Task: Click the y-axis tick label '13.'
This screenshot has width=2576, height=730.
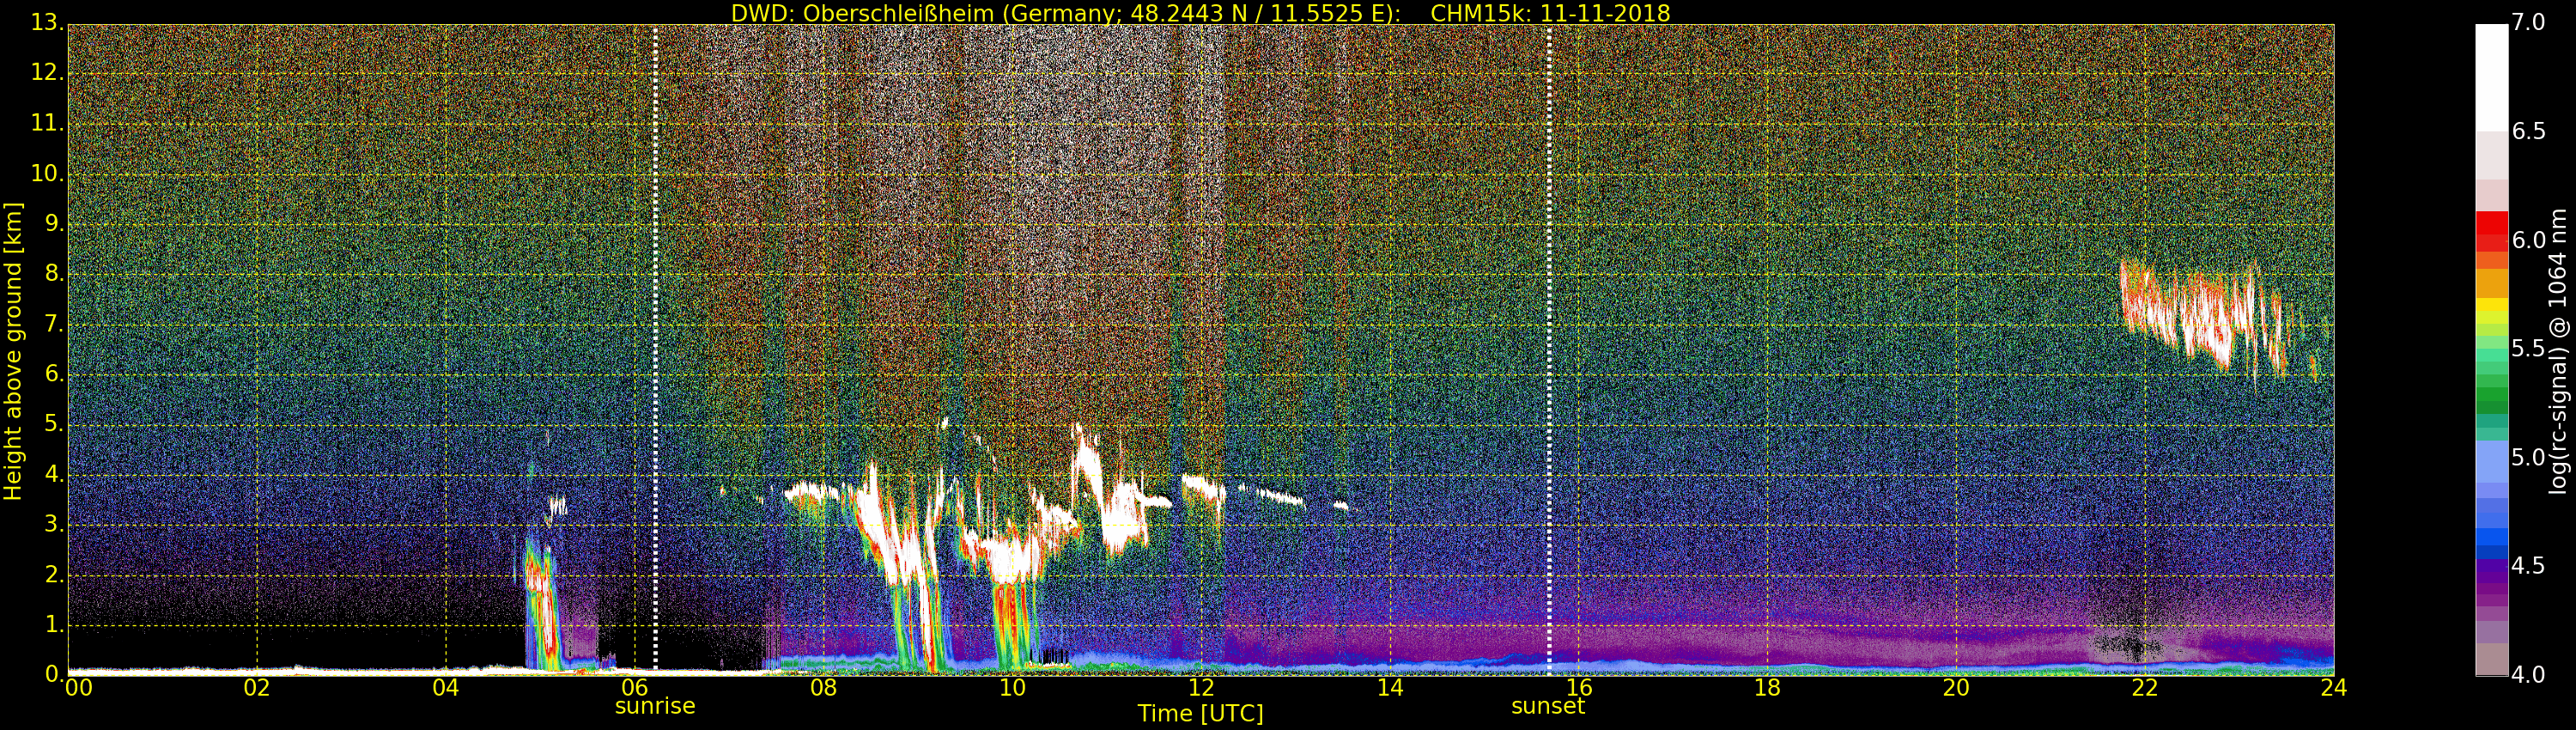Action: tap(48, 23)
